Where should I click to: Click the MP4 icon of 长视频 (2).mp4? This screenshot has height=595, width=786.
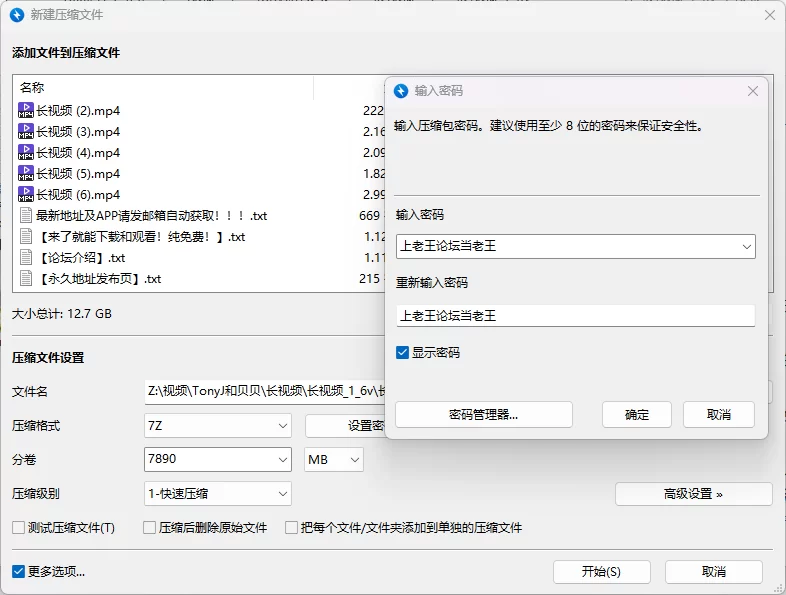coord(26,111)
